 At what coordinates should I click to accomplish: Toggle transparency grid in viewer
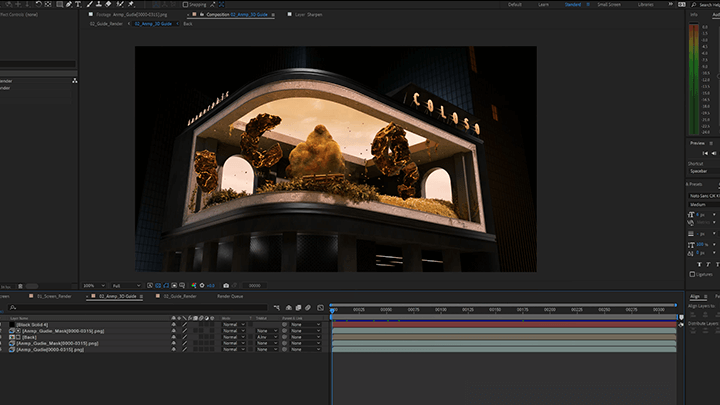[x=158, y=286]
